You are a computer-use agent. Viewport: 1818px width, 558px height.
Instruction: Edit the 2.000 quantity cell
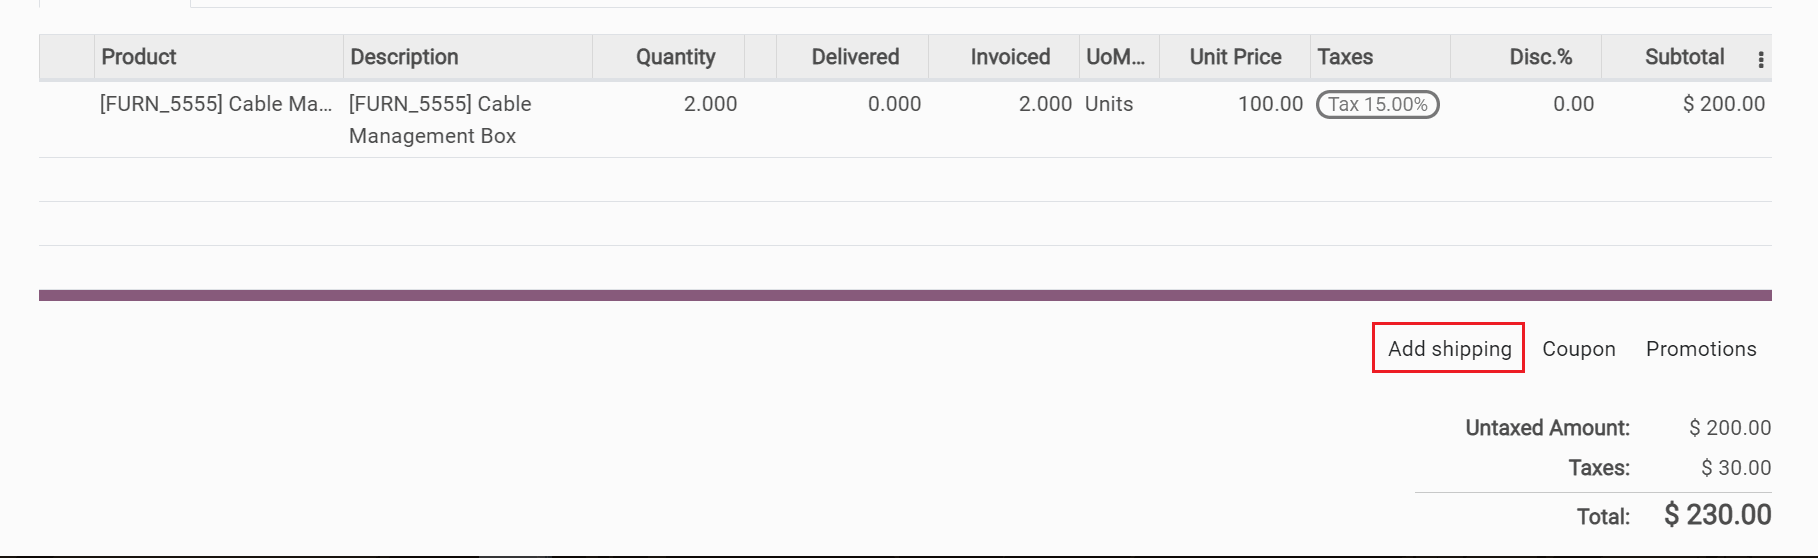tap(710, 104)
